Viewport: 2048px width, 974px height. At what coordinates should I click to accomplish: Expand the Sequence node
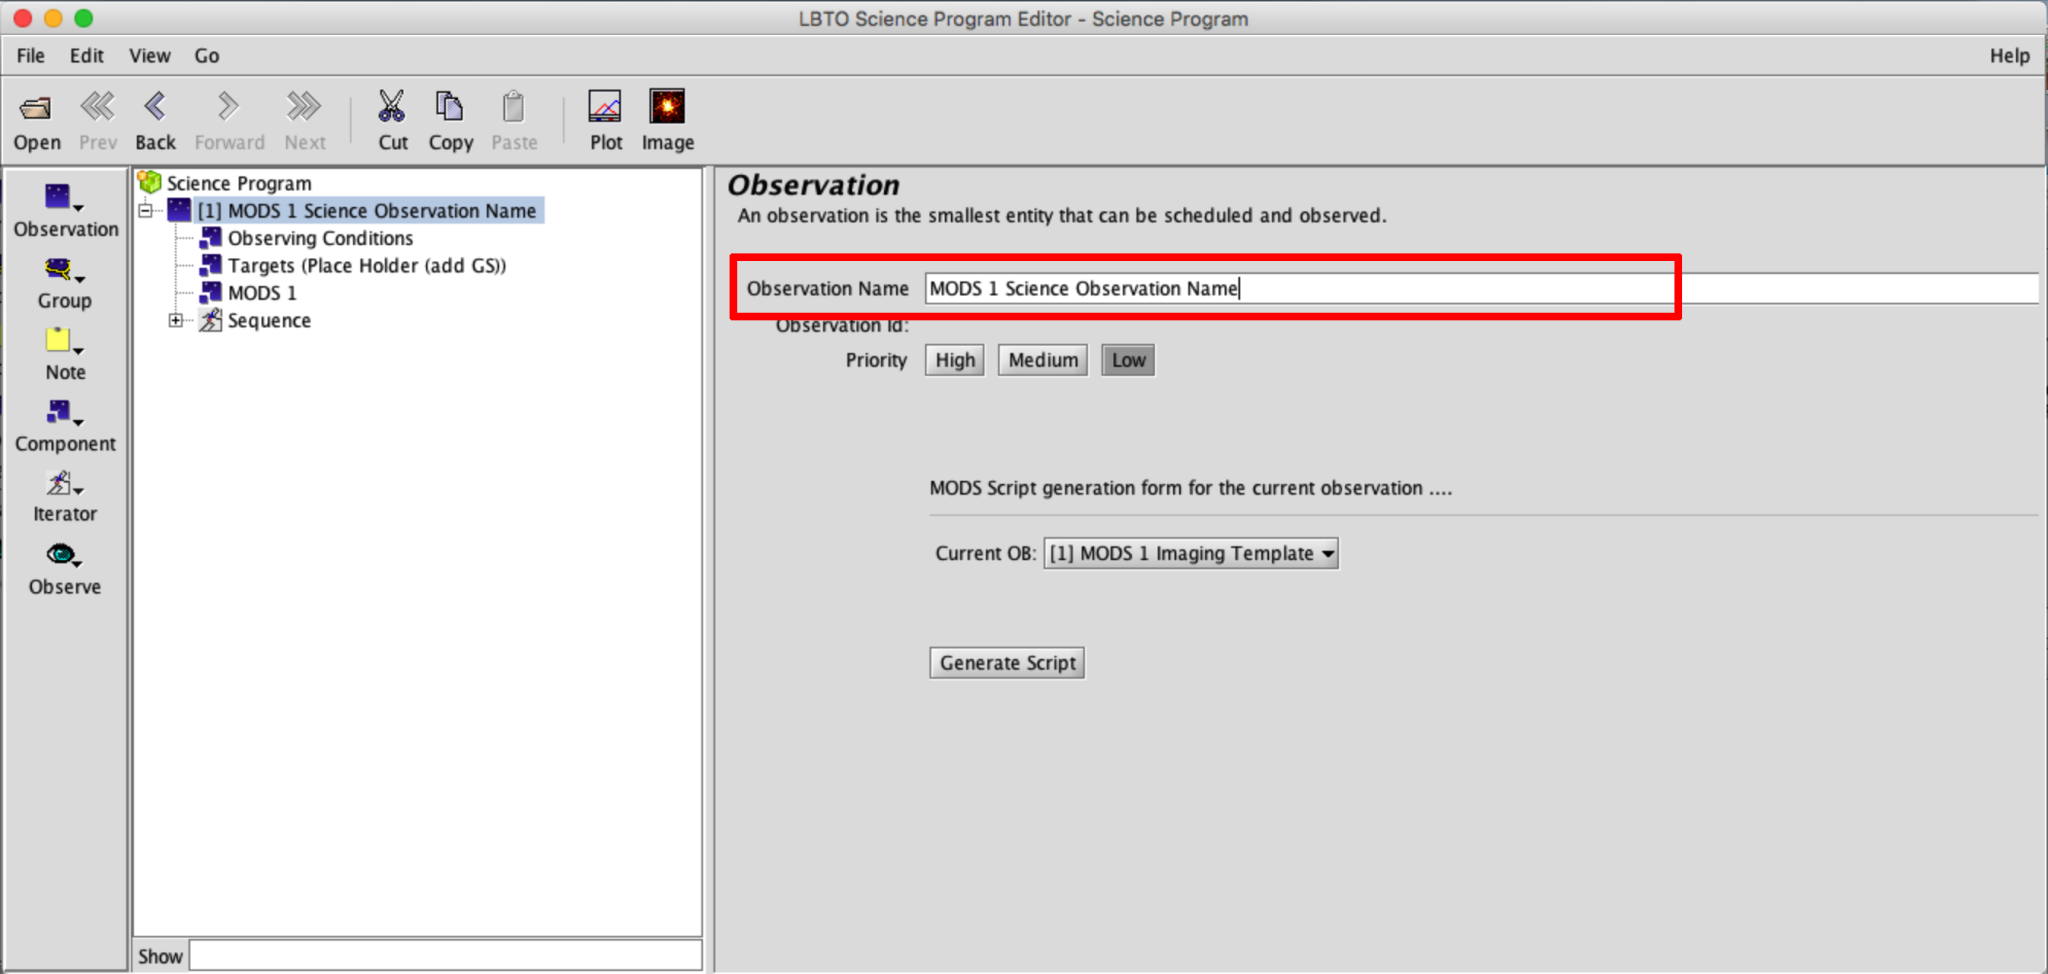click(176, 320)
